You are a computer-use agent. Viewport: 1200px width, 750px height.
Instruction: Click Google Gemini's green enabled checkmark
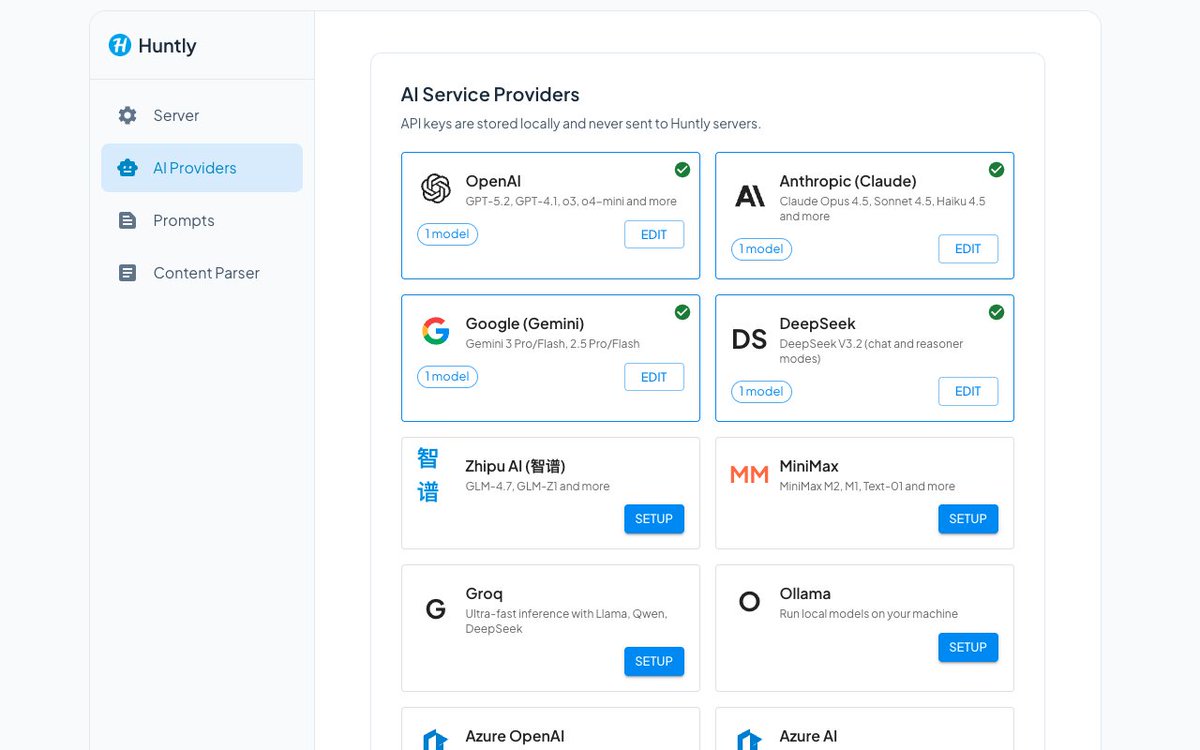(682, 312)
